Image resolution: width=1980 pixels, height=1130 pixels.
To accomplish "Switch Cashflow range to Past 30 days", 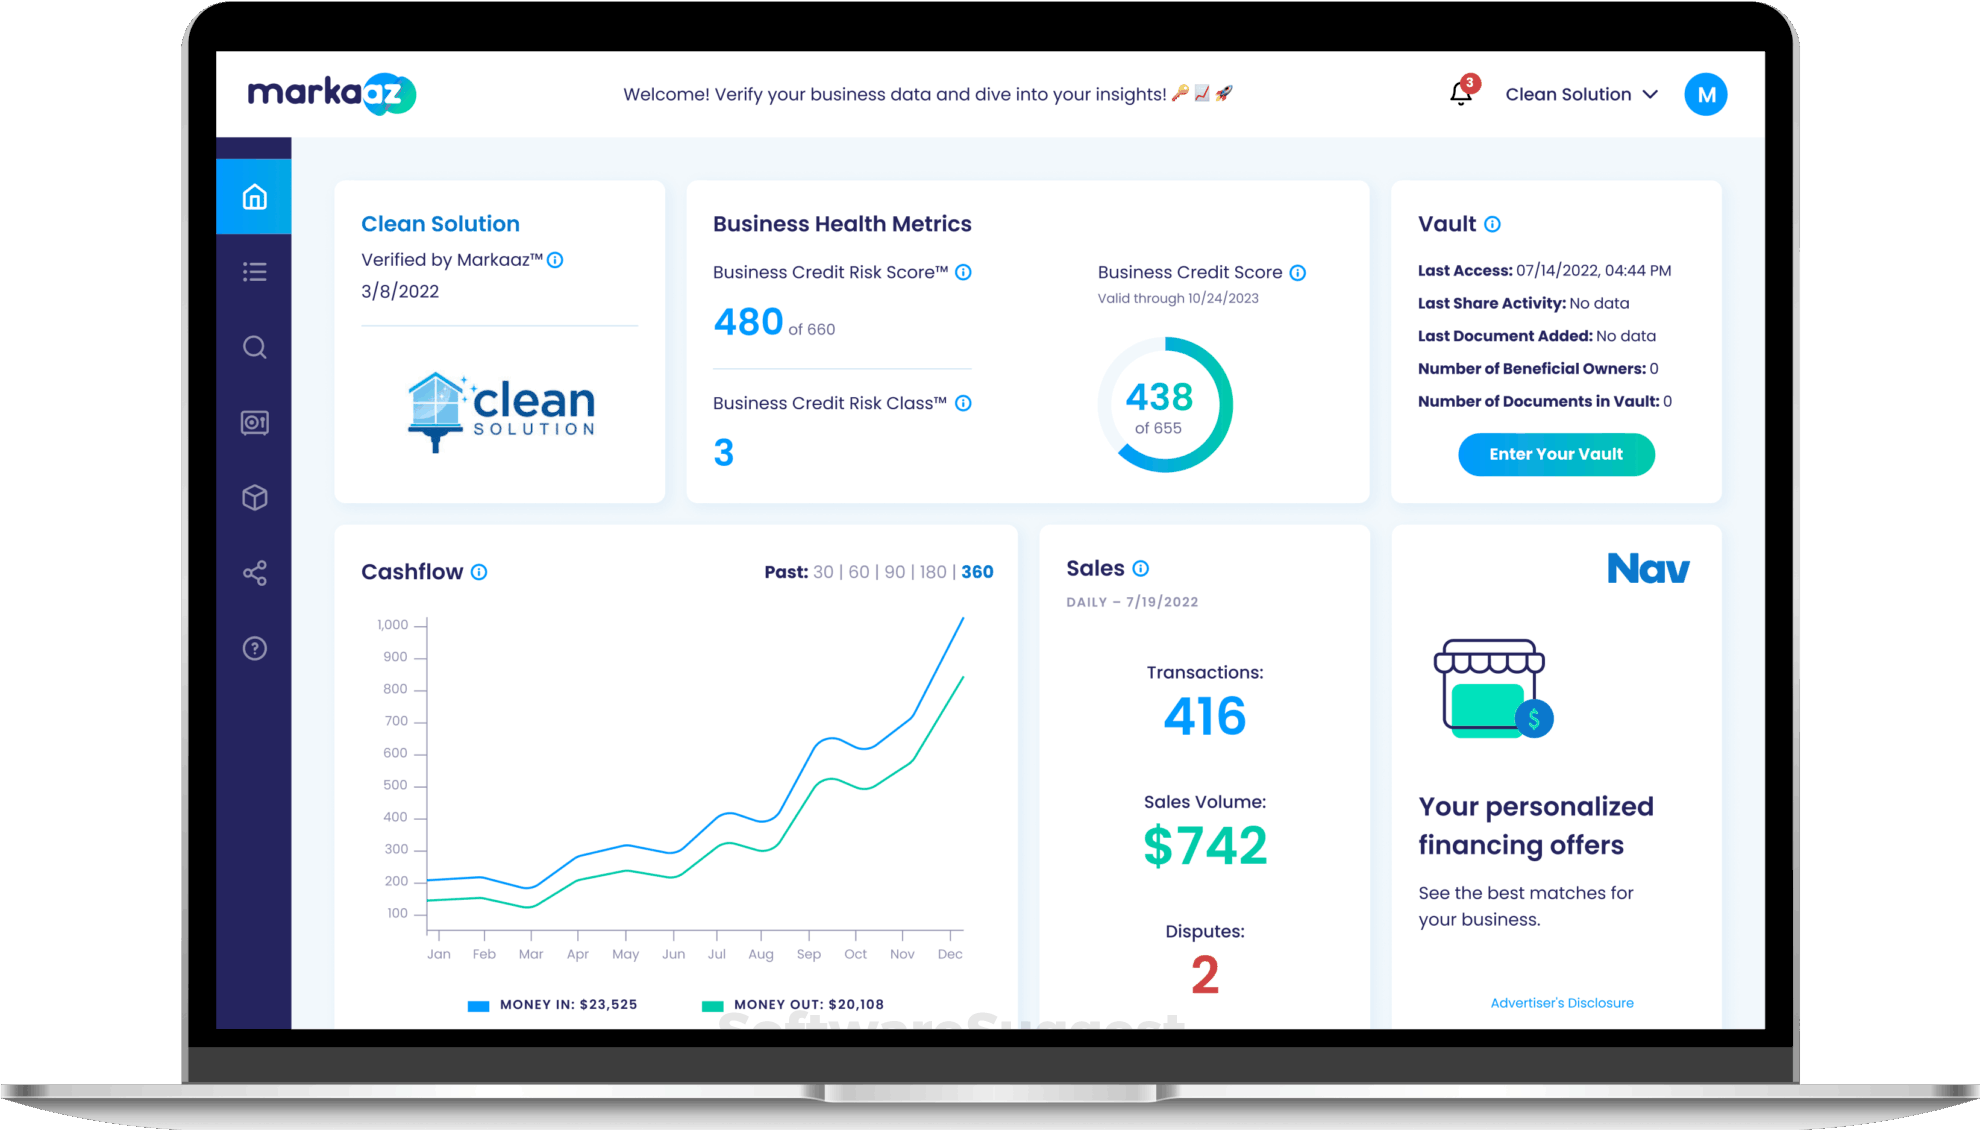I will click(x=823, y=571).
